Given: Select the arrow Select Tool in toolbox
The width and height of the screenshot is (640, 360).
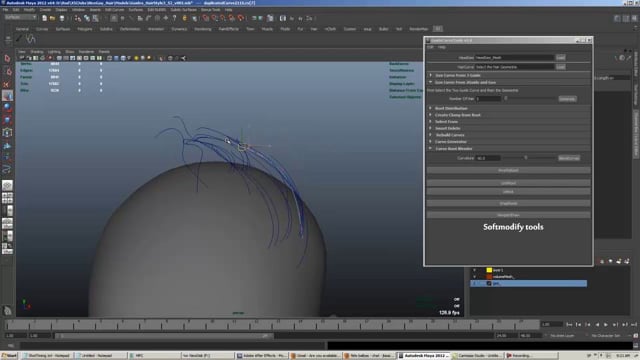Looking at the screenshot, I should point(7,59).
